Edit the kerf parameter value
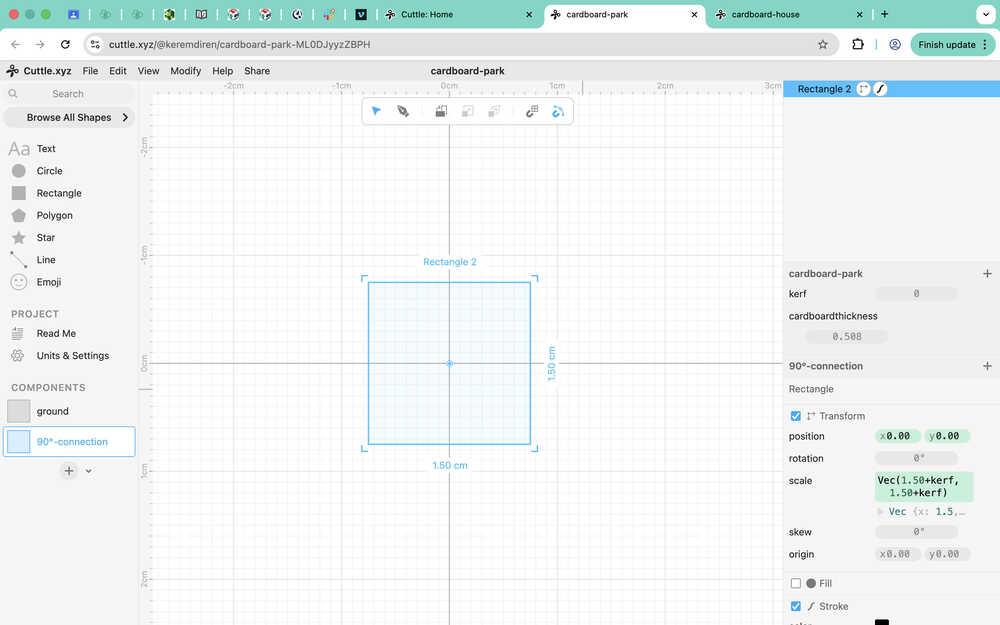Screen dimensions: 1000x625 click(x=916, y=294)
